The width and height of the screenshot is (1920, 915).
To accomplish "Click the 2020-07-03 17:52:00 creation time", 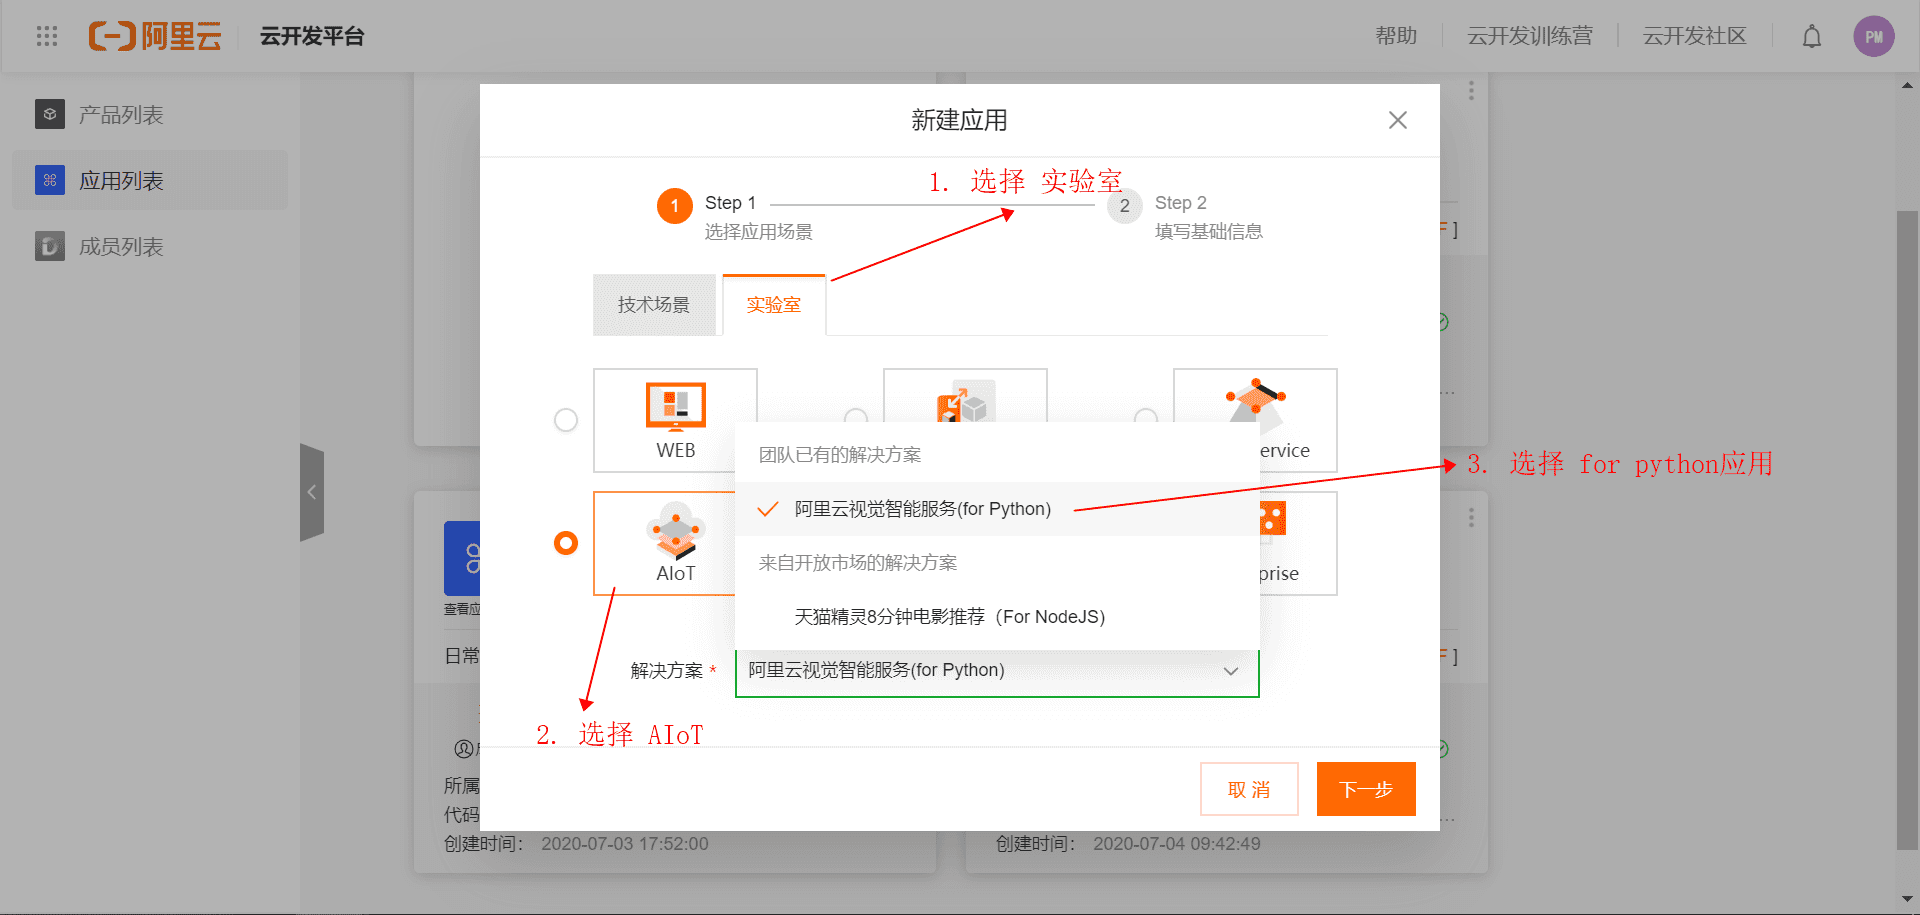I will point(625,844).
